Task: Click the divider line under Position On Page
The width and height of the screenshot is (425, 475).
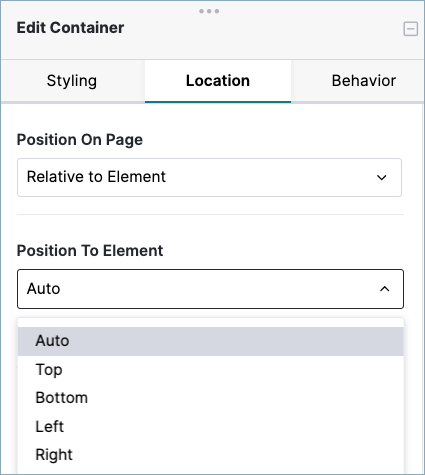Action: (x=210, y=214)
